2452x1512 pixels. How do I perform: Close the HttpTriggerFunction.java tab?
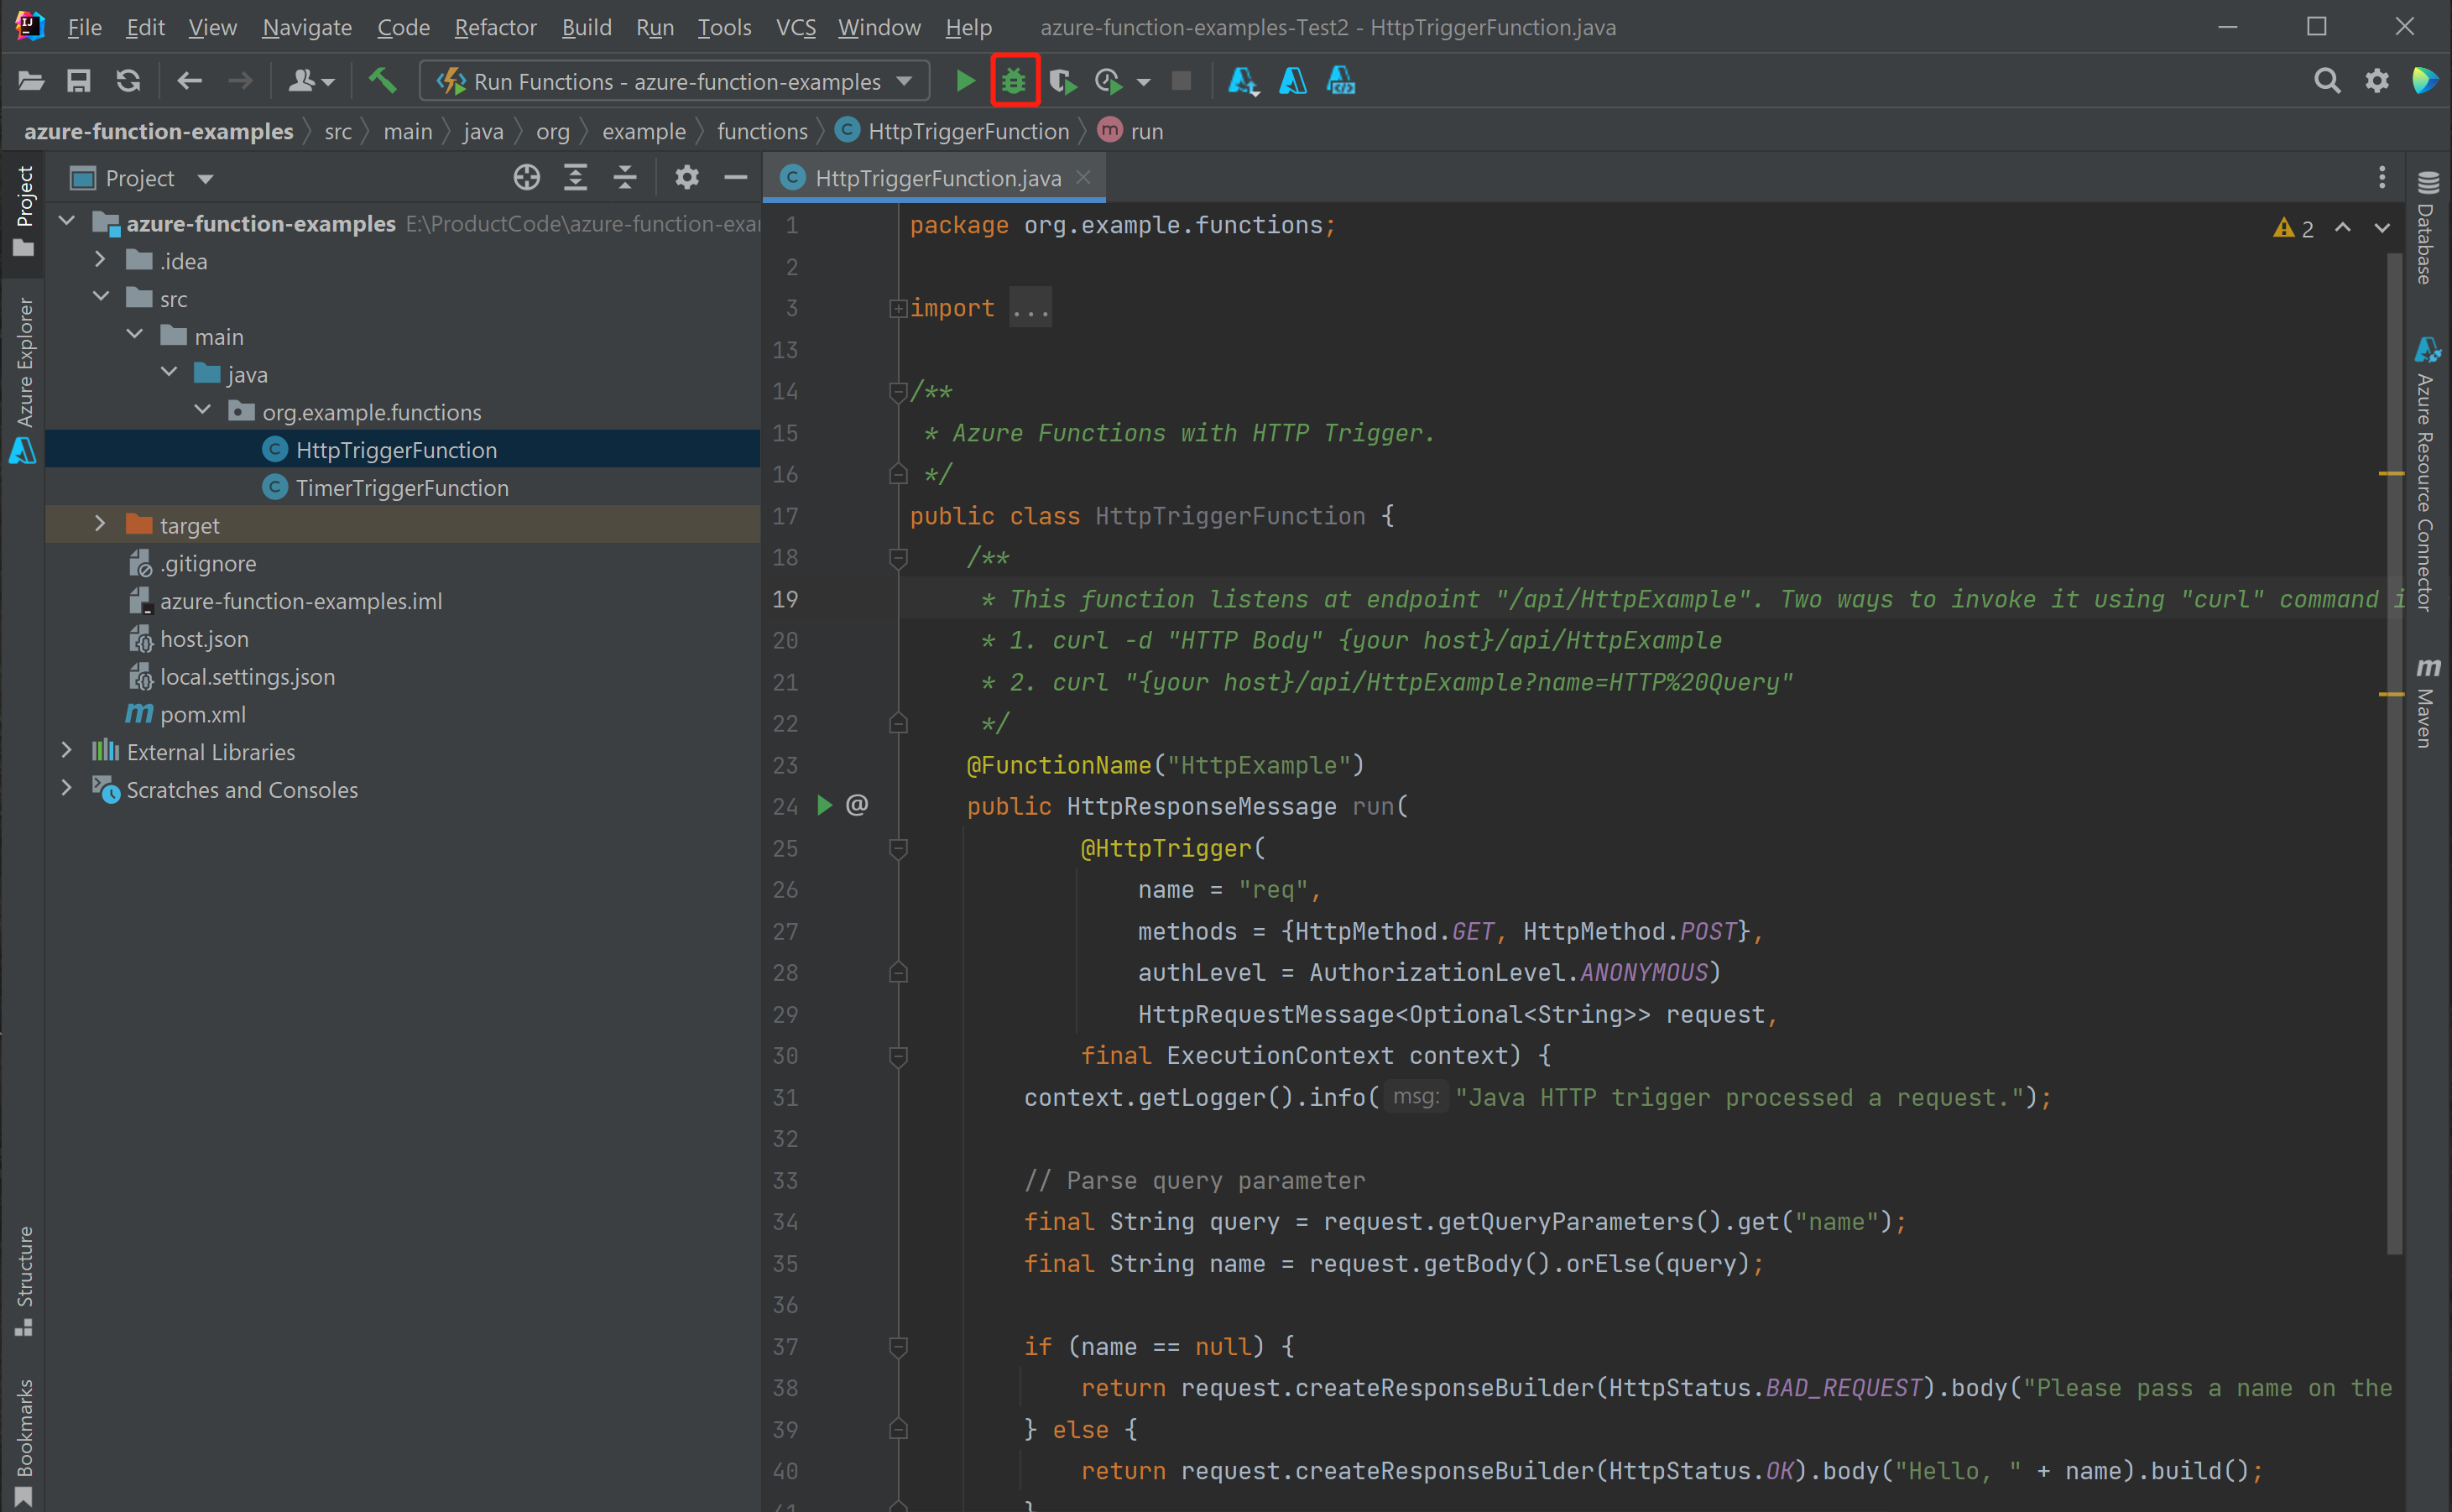pyautogui.click(x=1083, y=177)
